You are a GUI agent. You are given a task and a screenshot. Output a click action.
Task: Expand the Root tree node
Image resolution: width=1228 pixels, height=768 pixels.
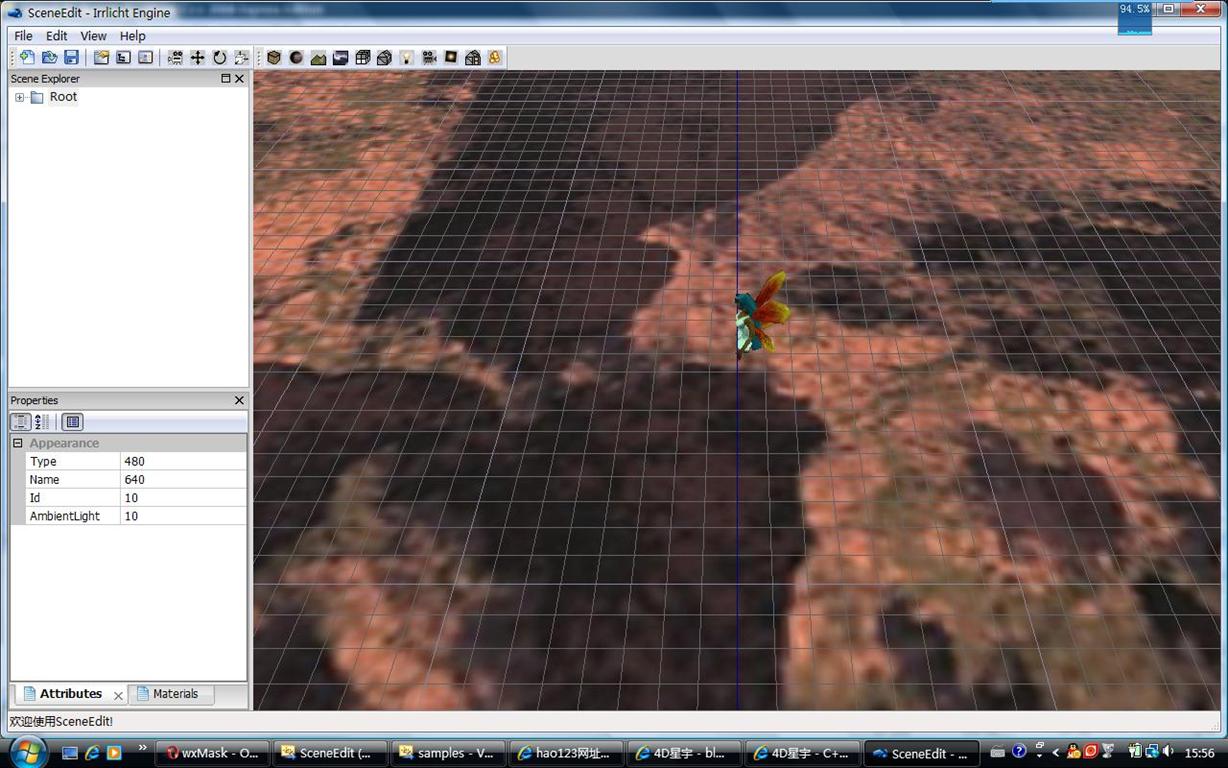19,97
